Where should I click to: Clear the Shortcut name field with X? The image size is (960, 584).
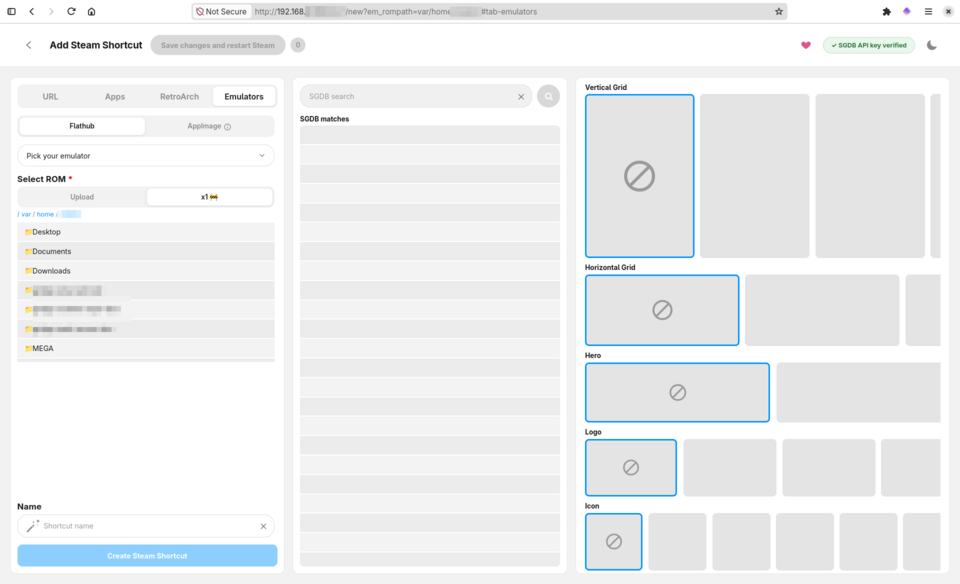pyautogui.click(x=263, y=526)
